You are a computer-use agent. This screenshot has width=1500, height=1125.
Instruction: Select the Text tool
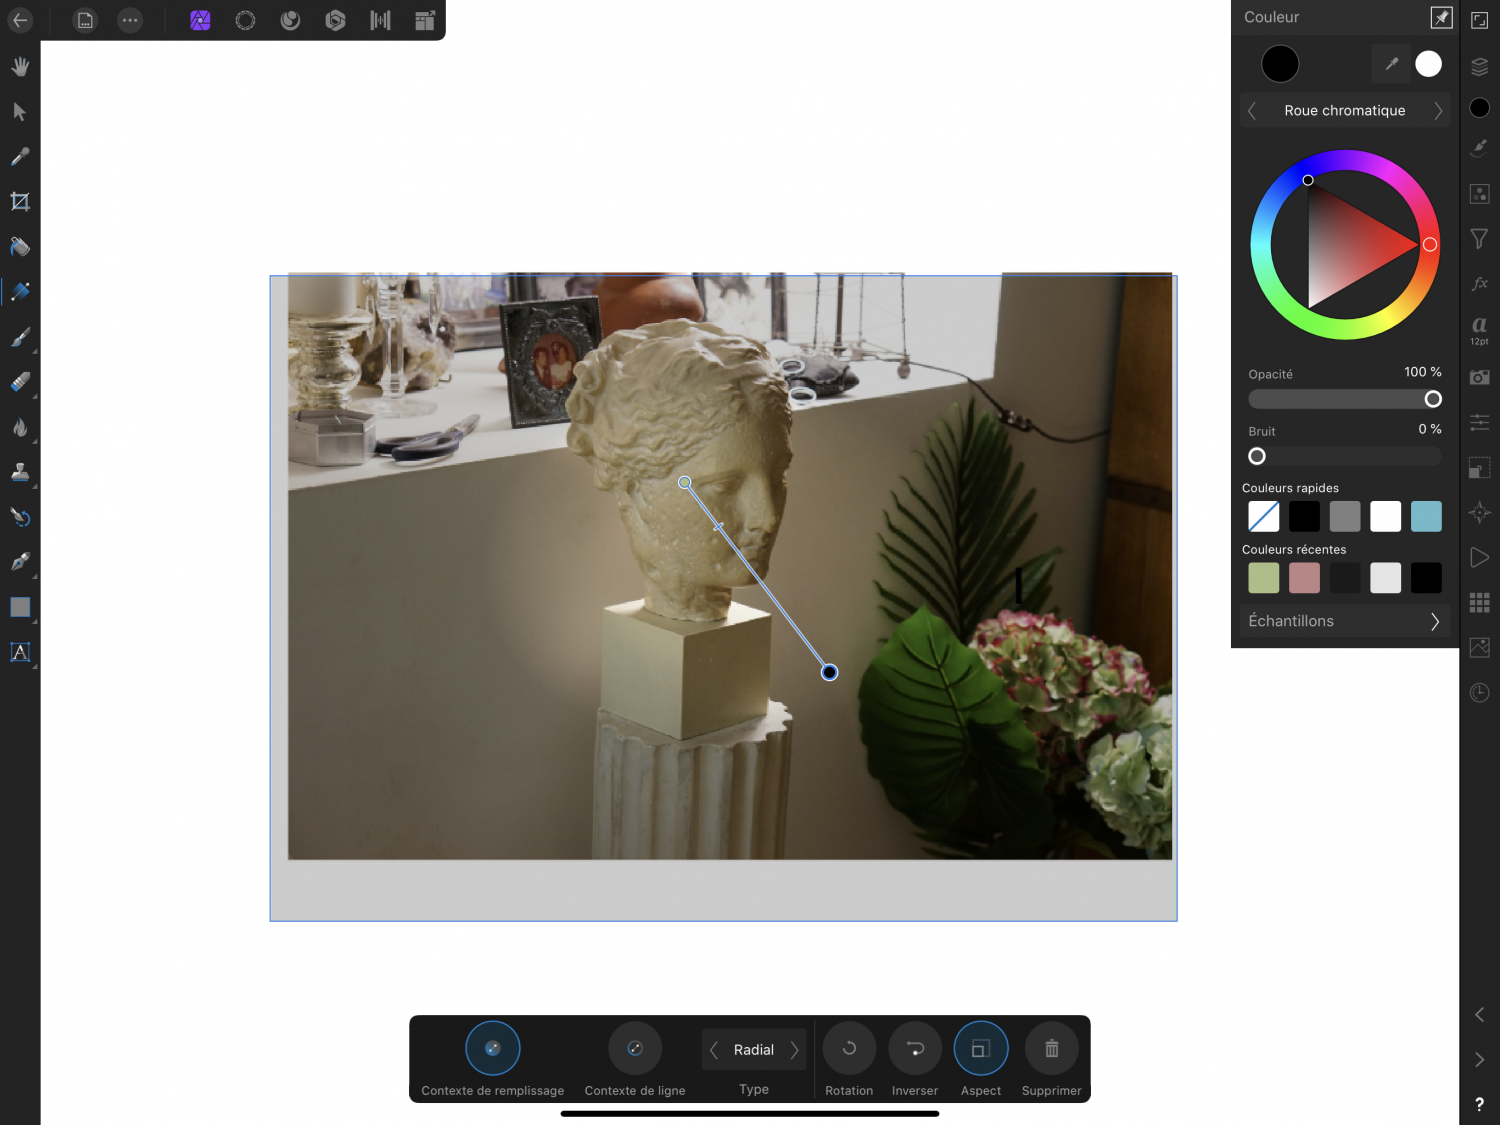(20, 652)
